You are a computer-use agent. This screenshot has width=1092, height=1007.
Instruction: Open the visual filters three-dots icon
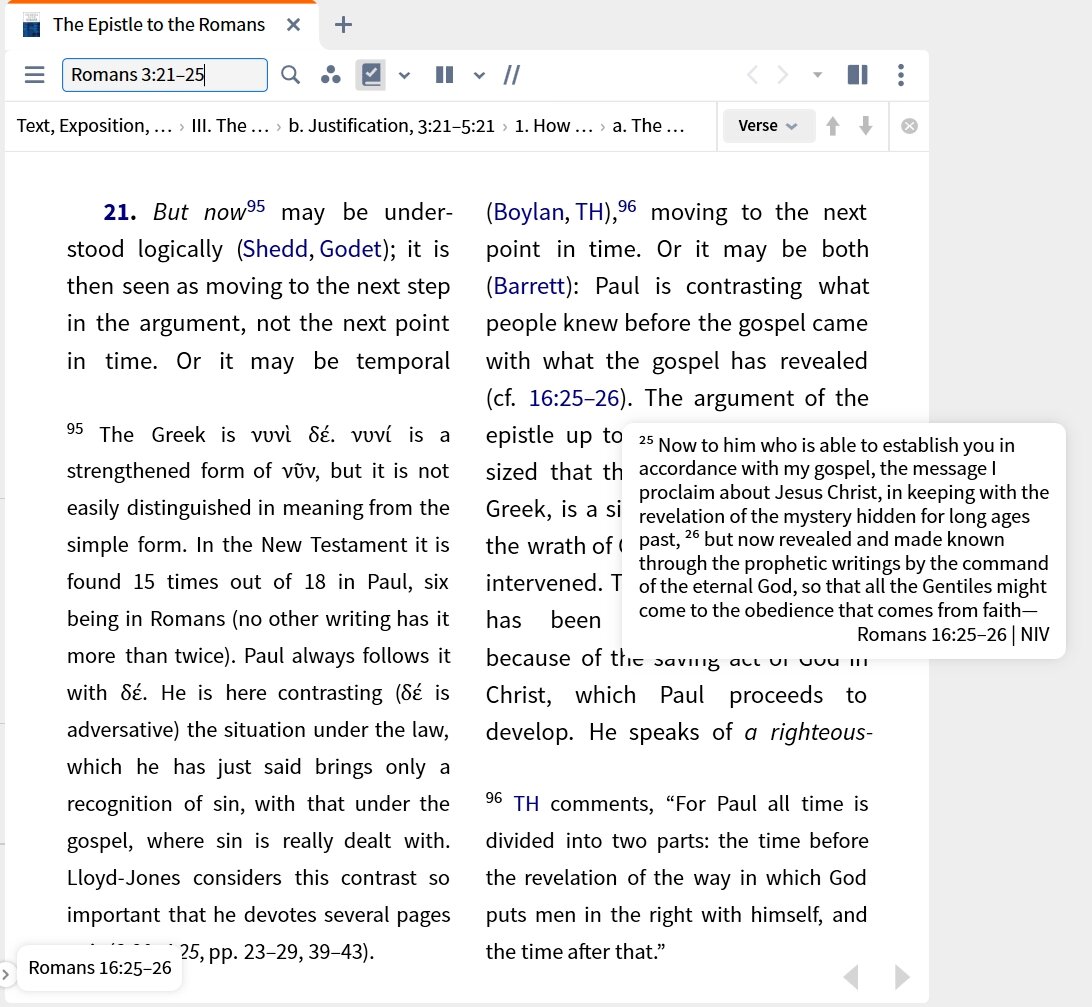point(331,75)
